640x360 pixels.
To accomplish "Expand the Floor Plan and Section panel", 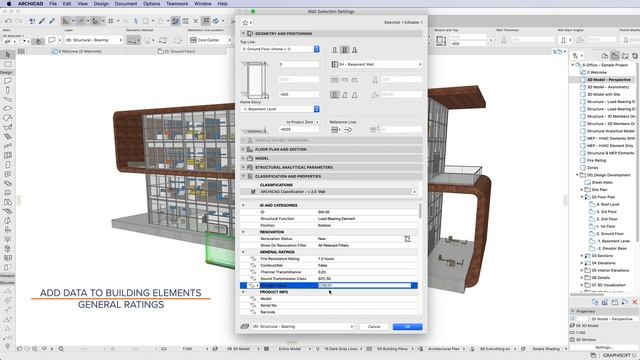I will [243, 149].
